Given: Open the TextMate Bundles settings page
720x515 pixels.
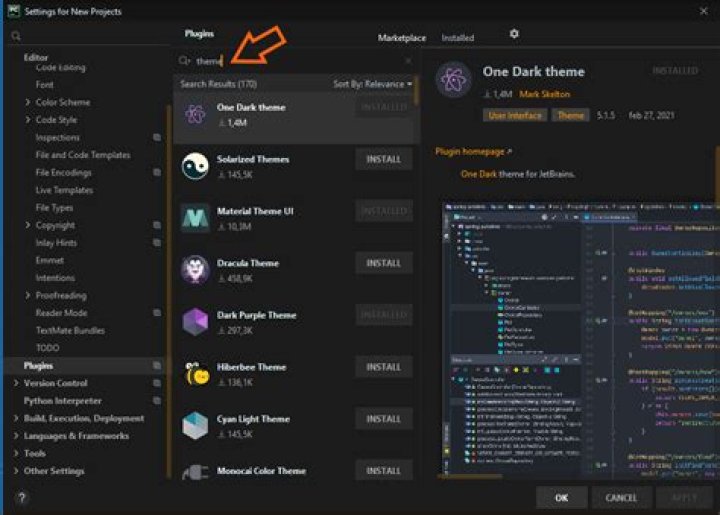Looking at the screenshot, I should coord(70,330).
